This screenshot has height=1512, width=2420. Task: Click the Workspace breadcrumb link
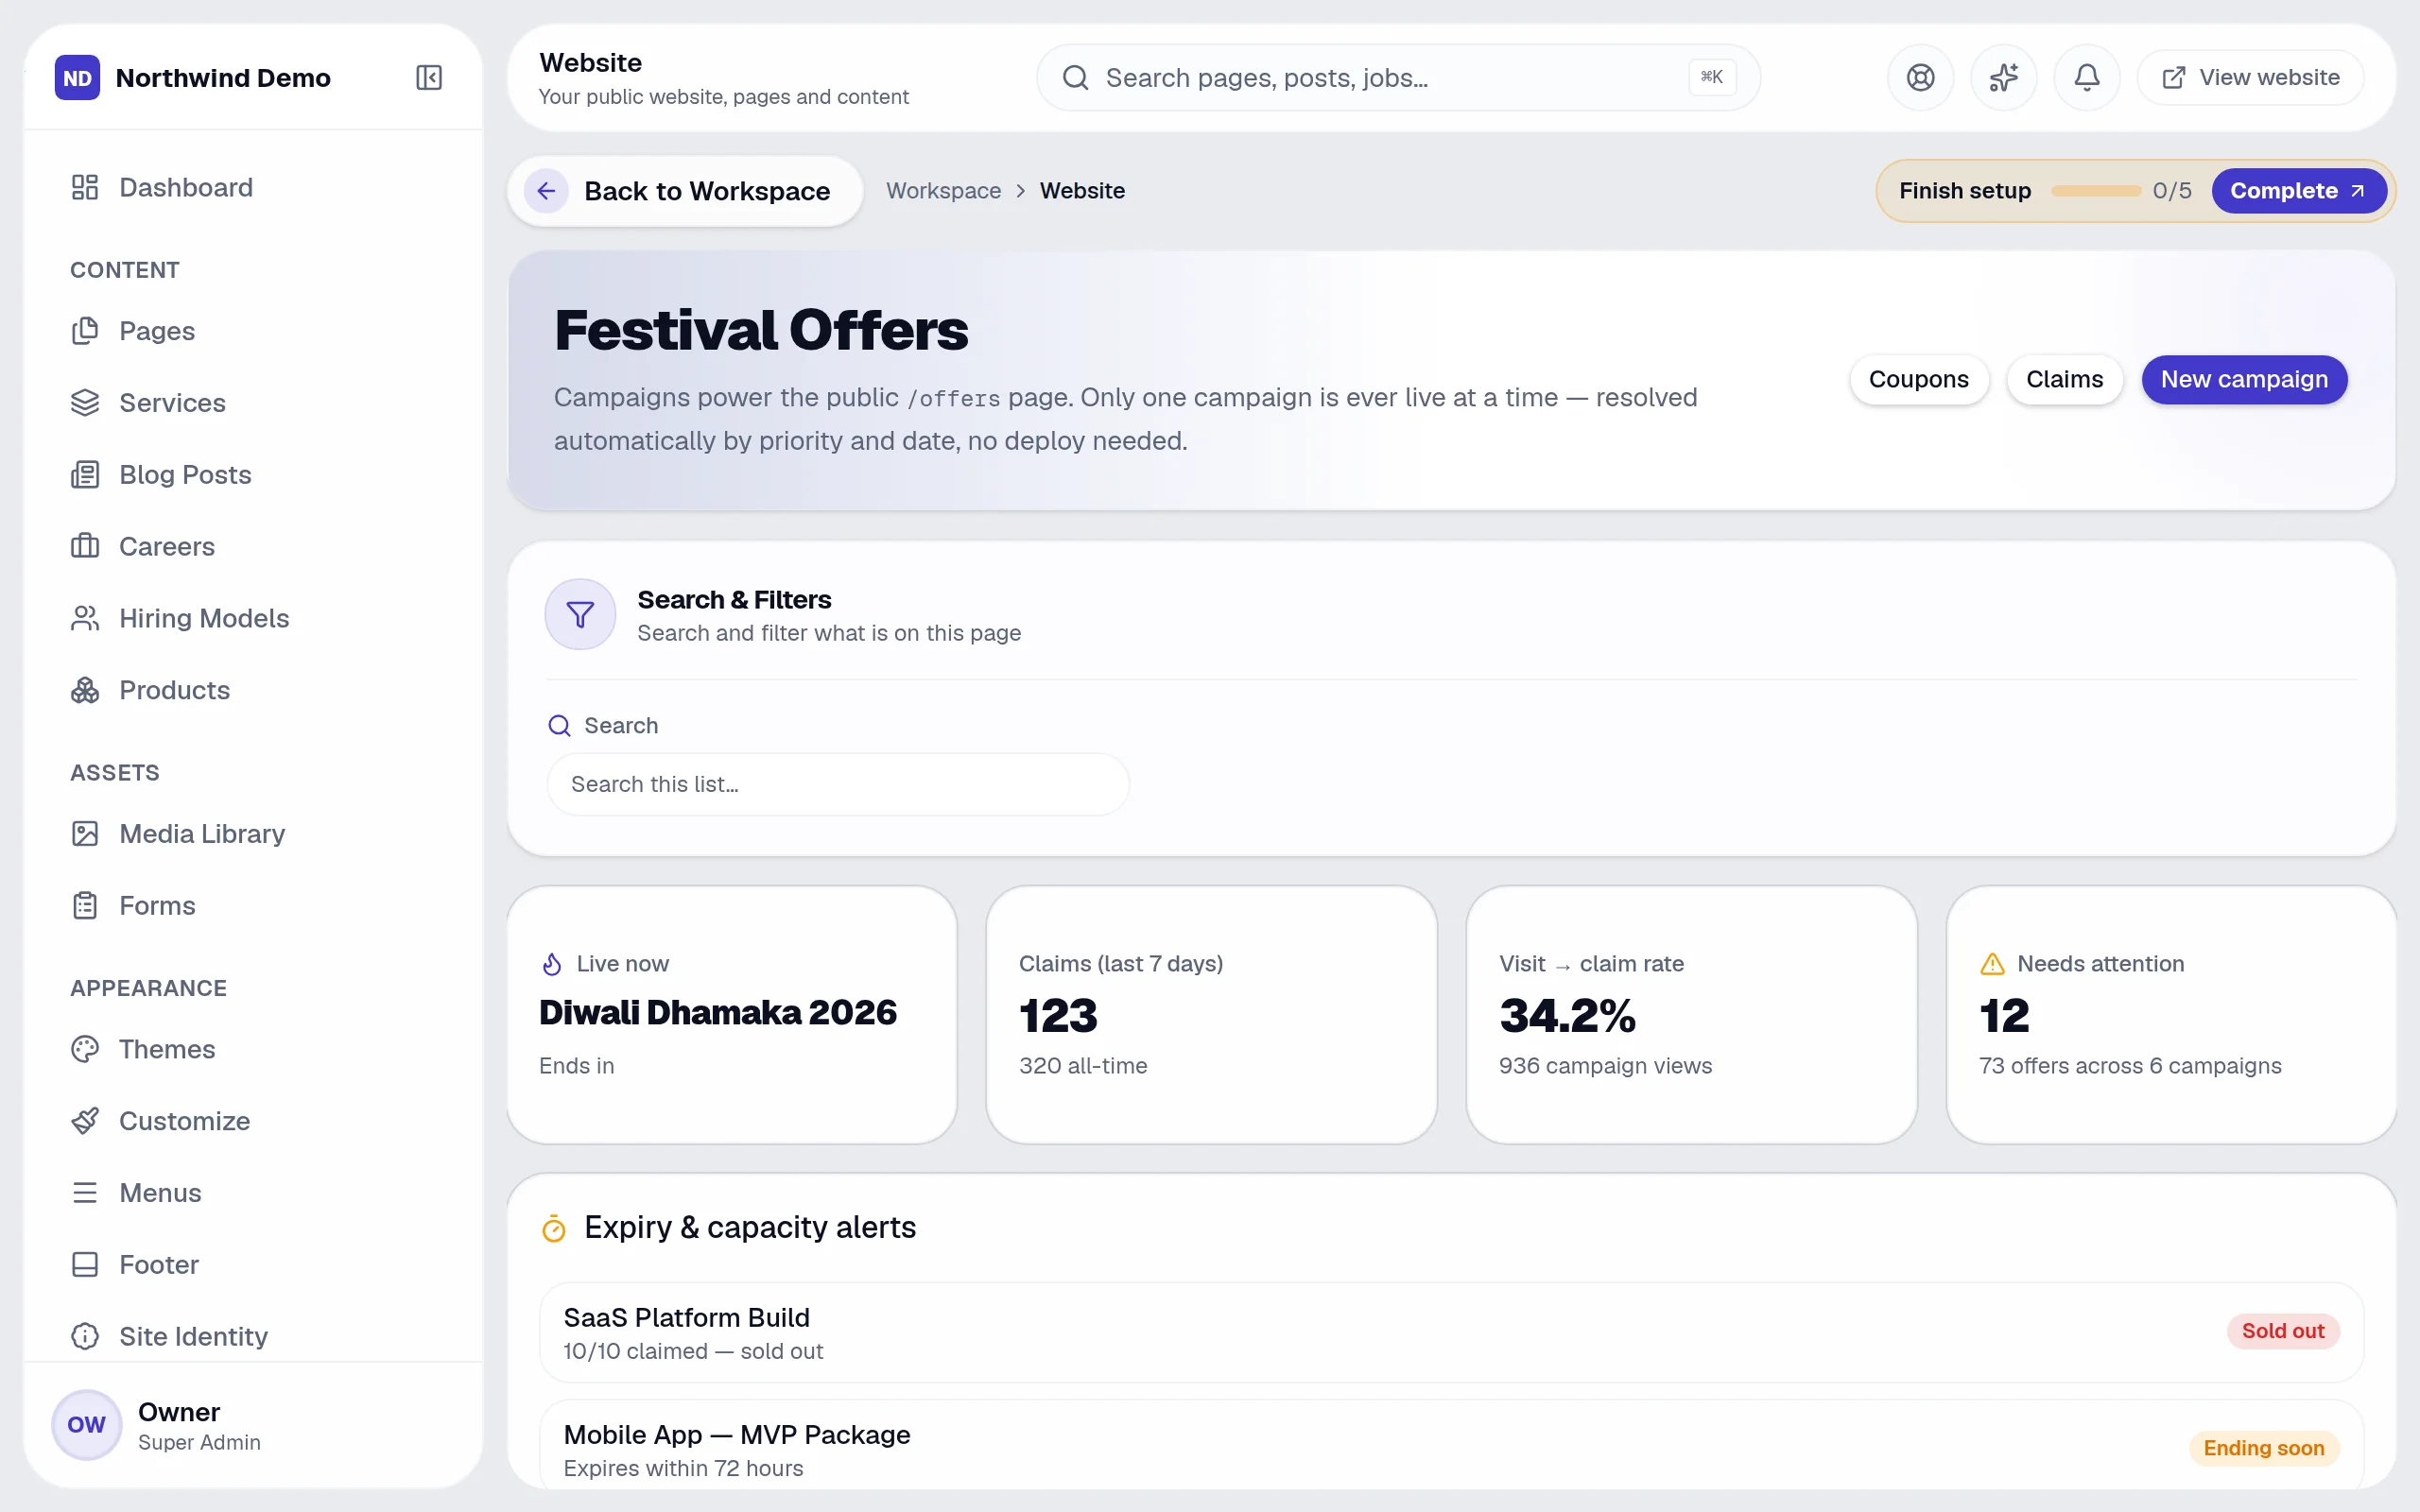tap(943, 191)
